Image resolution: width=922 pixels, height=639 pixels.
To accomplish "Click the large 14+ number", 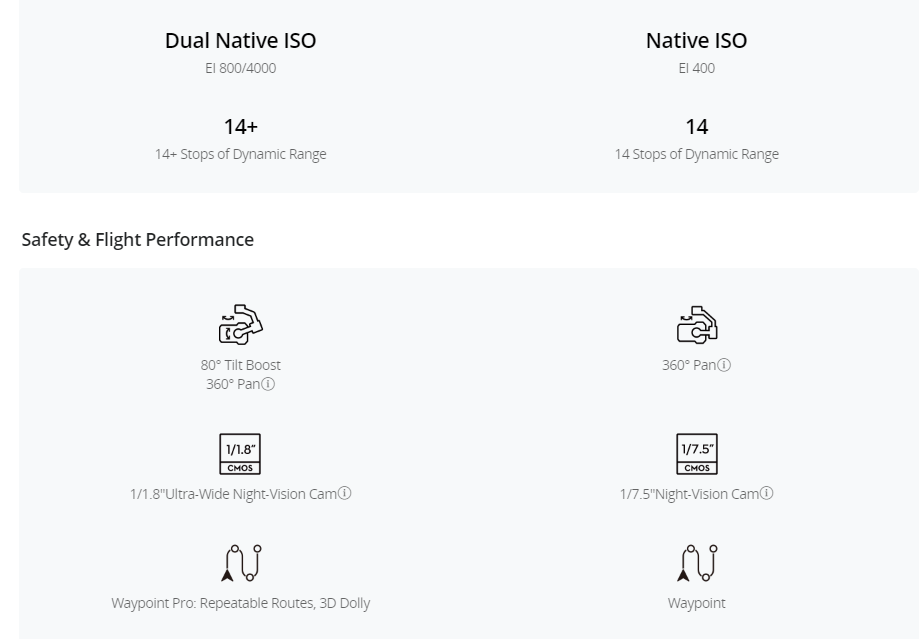I will (x=240, y=126).
